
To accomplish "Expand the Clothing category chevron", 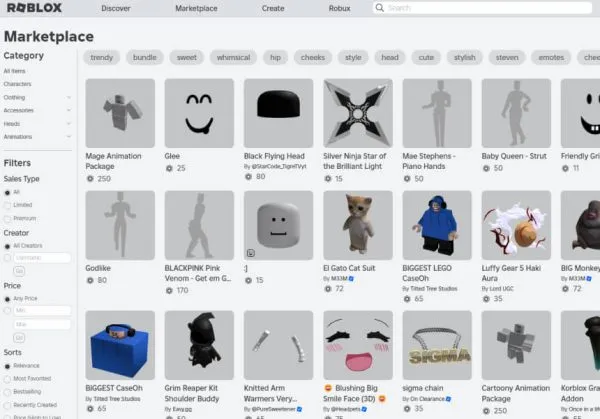I will coord(69,97).
